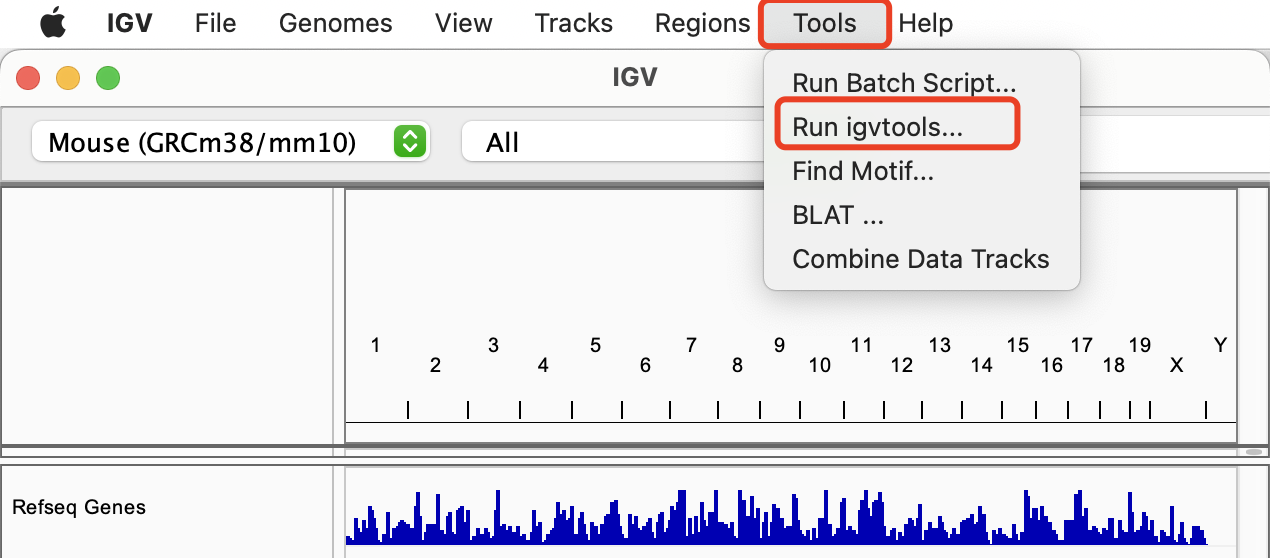Click chromosome 10 label in ruler
The width and height of the screenshot is (1270, 558).
tap(820, 365)
